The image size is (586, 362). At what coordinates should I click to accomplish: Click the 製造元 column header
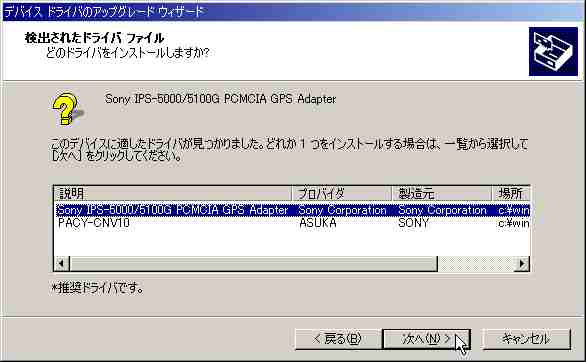point(442,194)
